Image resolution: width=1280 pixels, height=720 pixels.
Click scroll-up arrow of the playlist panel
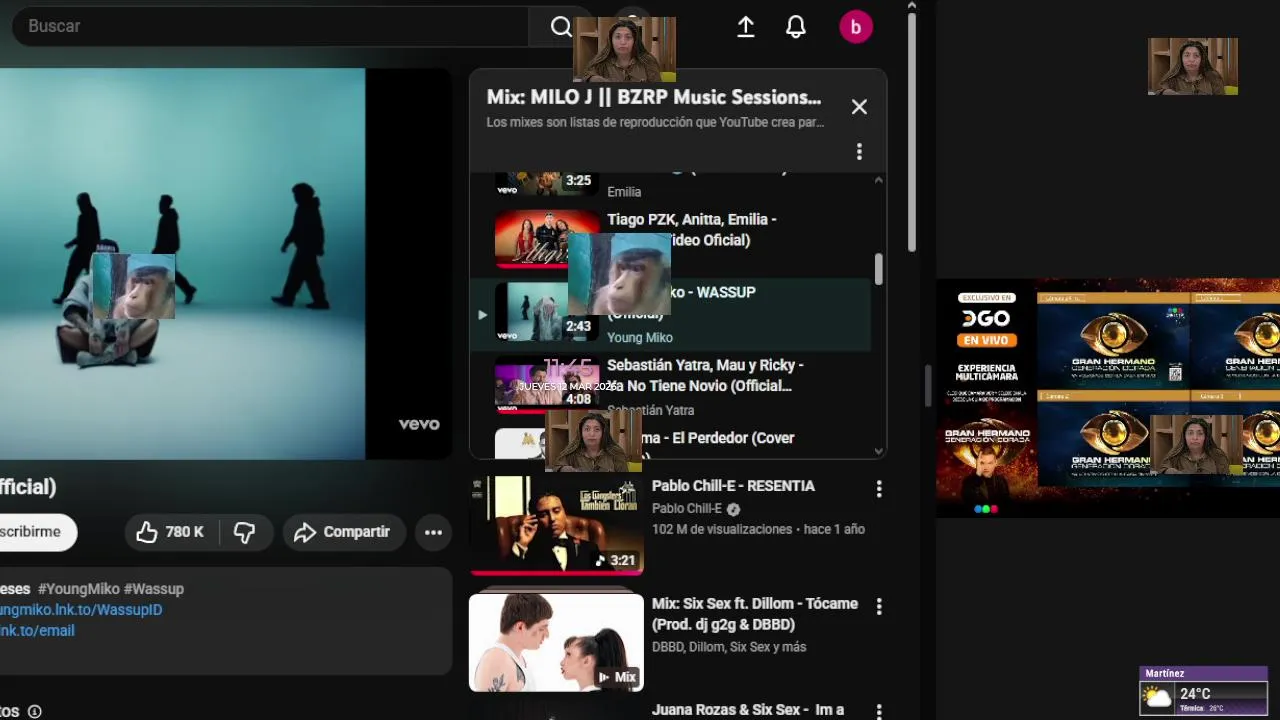(x=879, y=180)
